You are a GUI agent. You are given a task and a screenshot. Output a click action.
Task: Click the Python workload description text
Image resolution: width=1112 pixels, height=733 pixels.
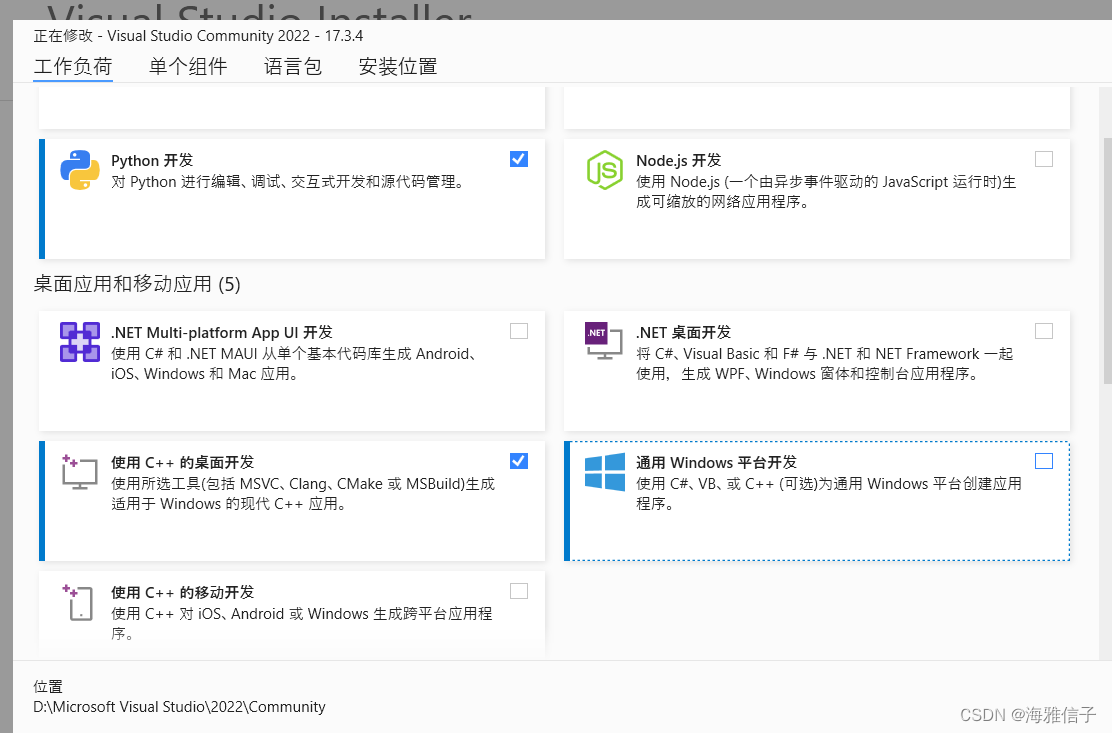point(289,182)
